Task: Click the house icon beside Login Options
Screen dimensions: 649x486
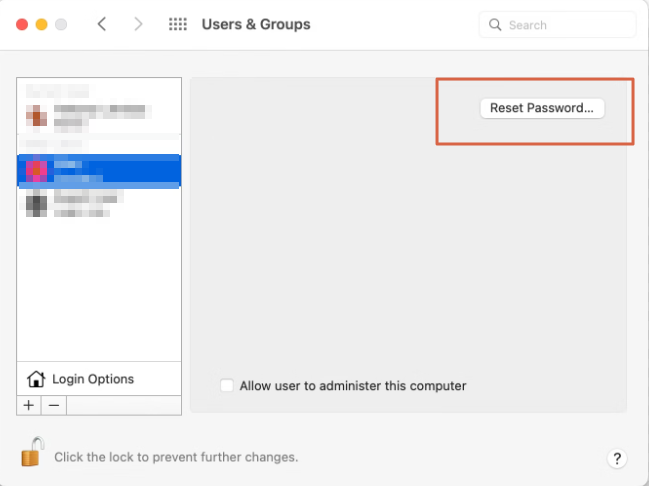Action: pos(36,379)
